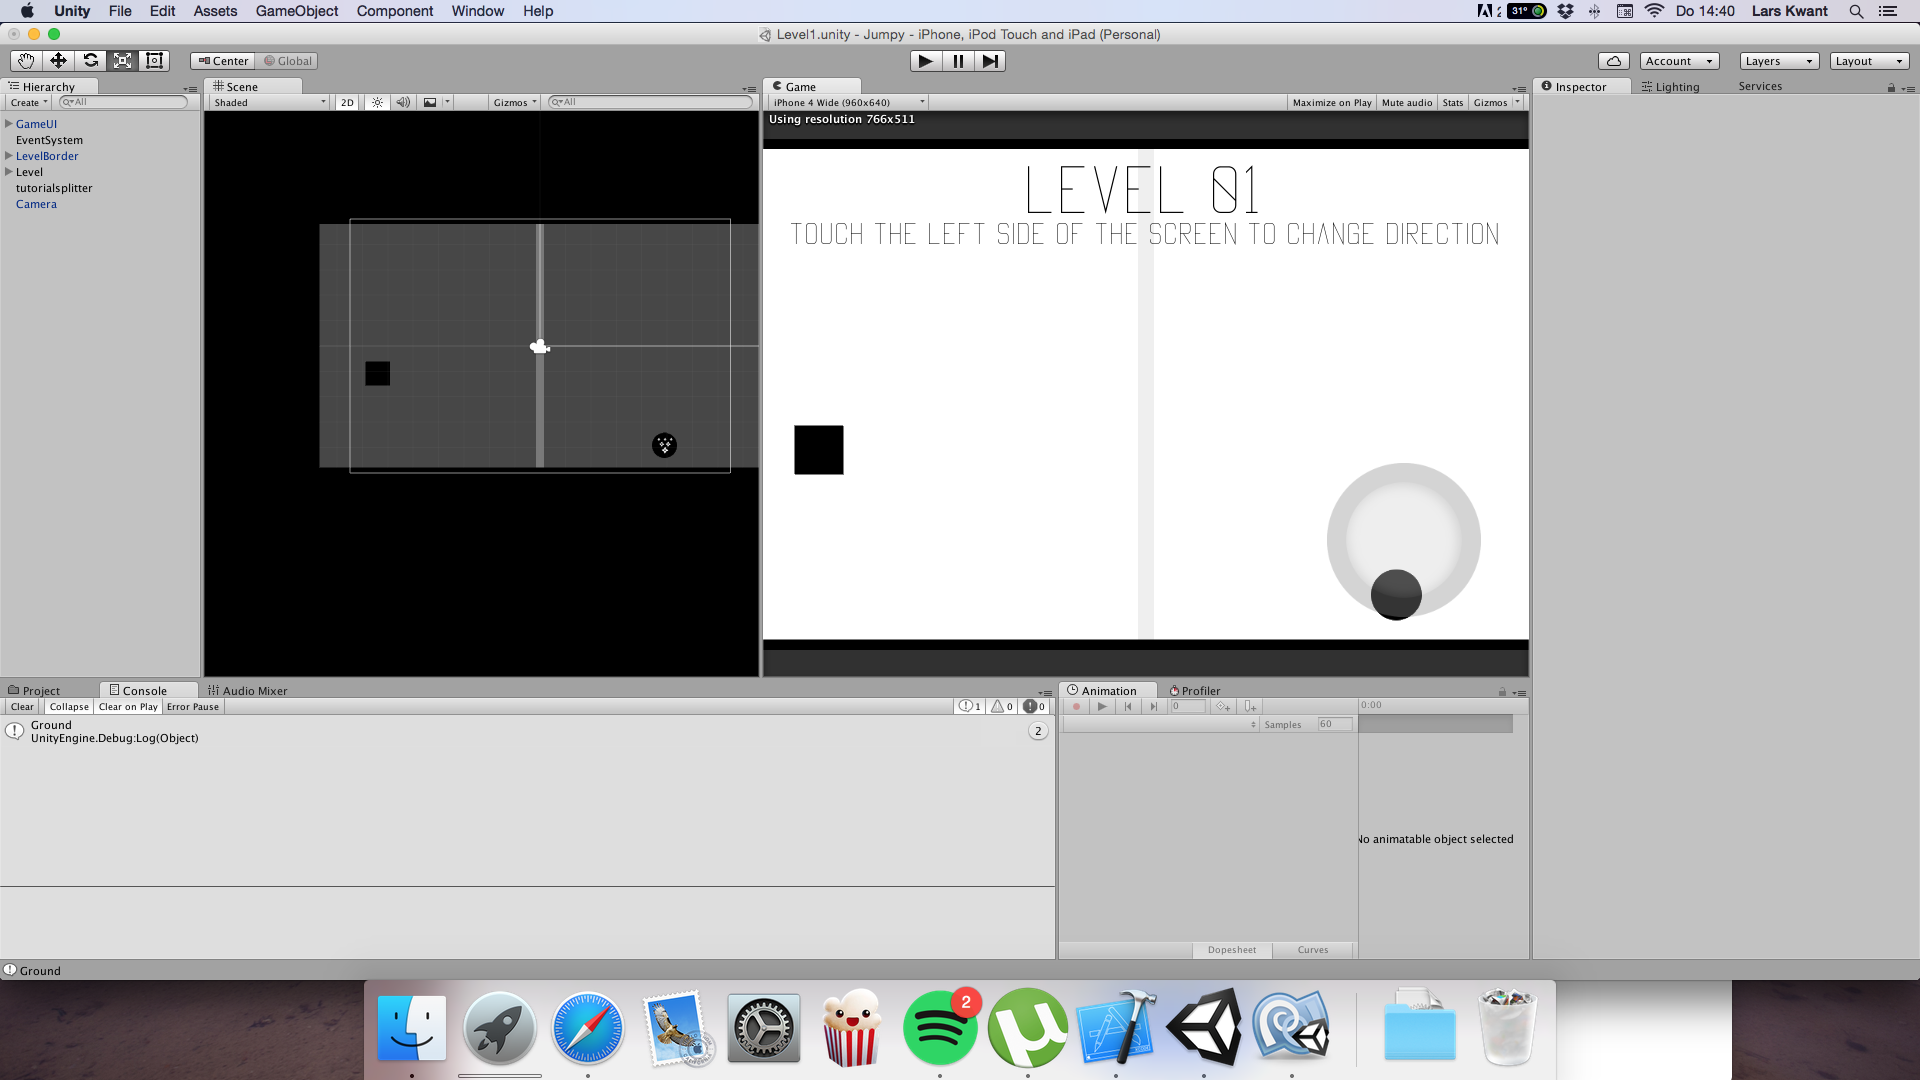Toggle Global handle rotation button
This screenshot has width=1920, height=1080.
point(287,61)
